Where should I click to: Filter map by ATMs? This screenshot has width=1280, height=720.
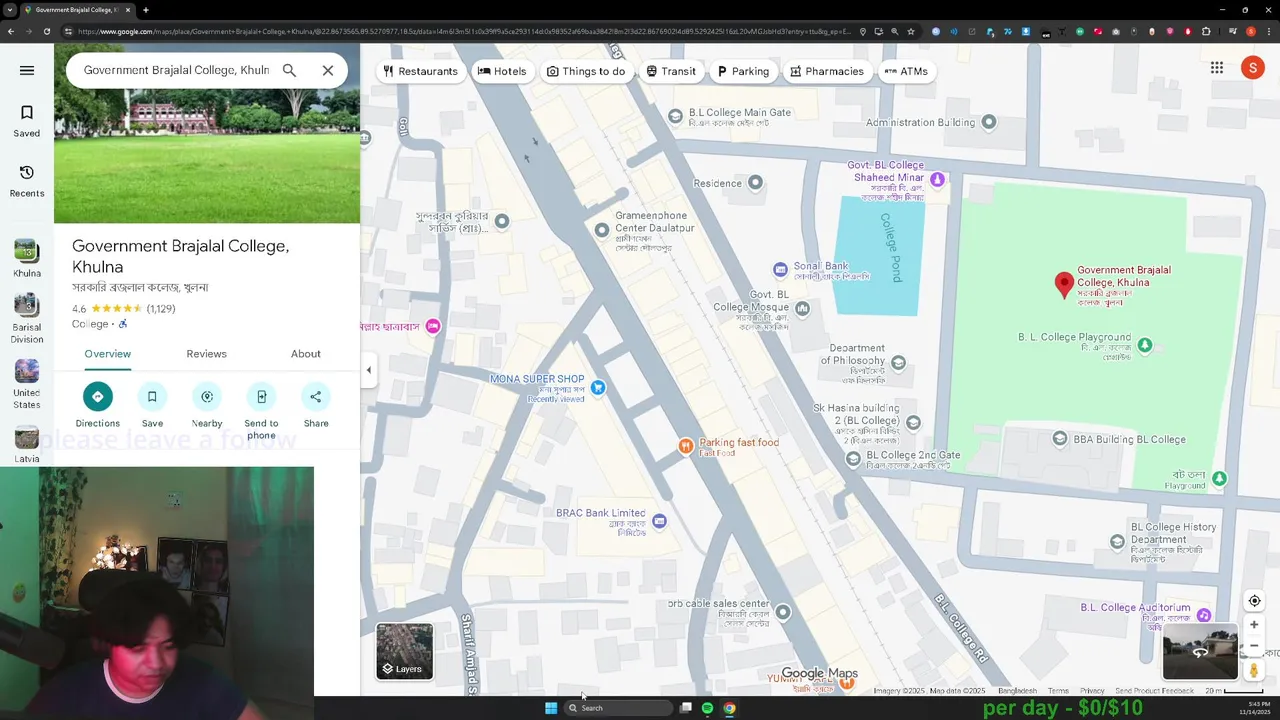[x=906, y=71]
